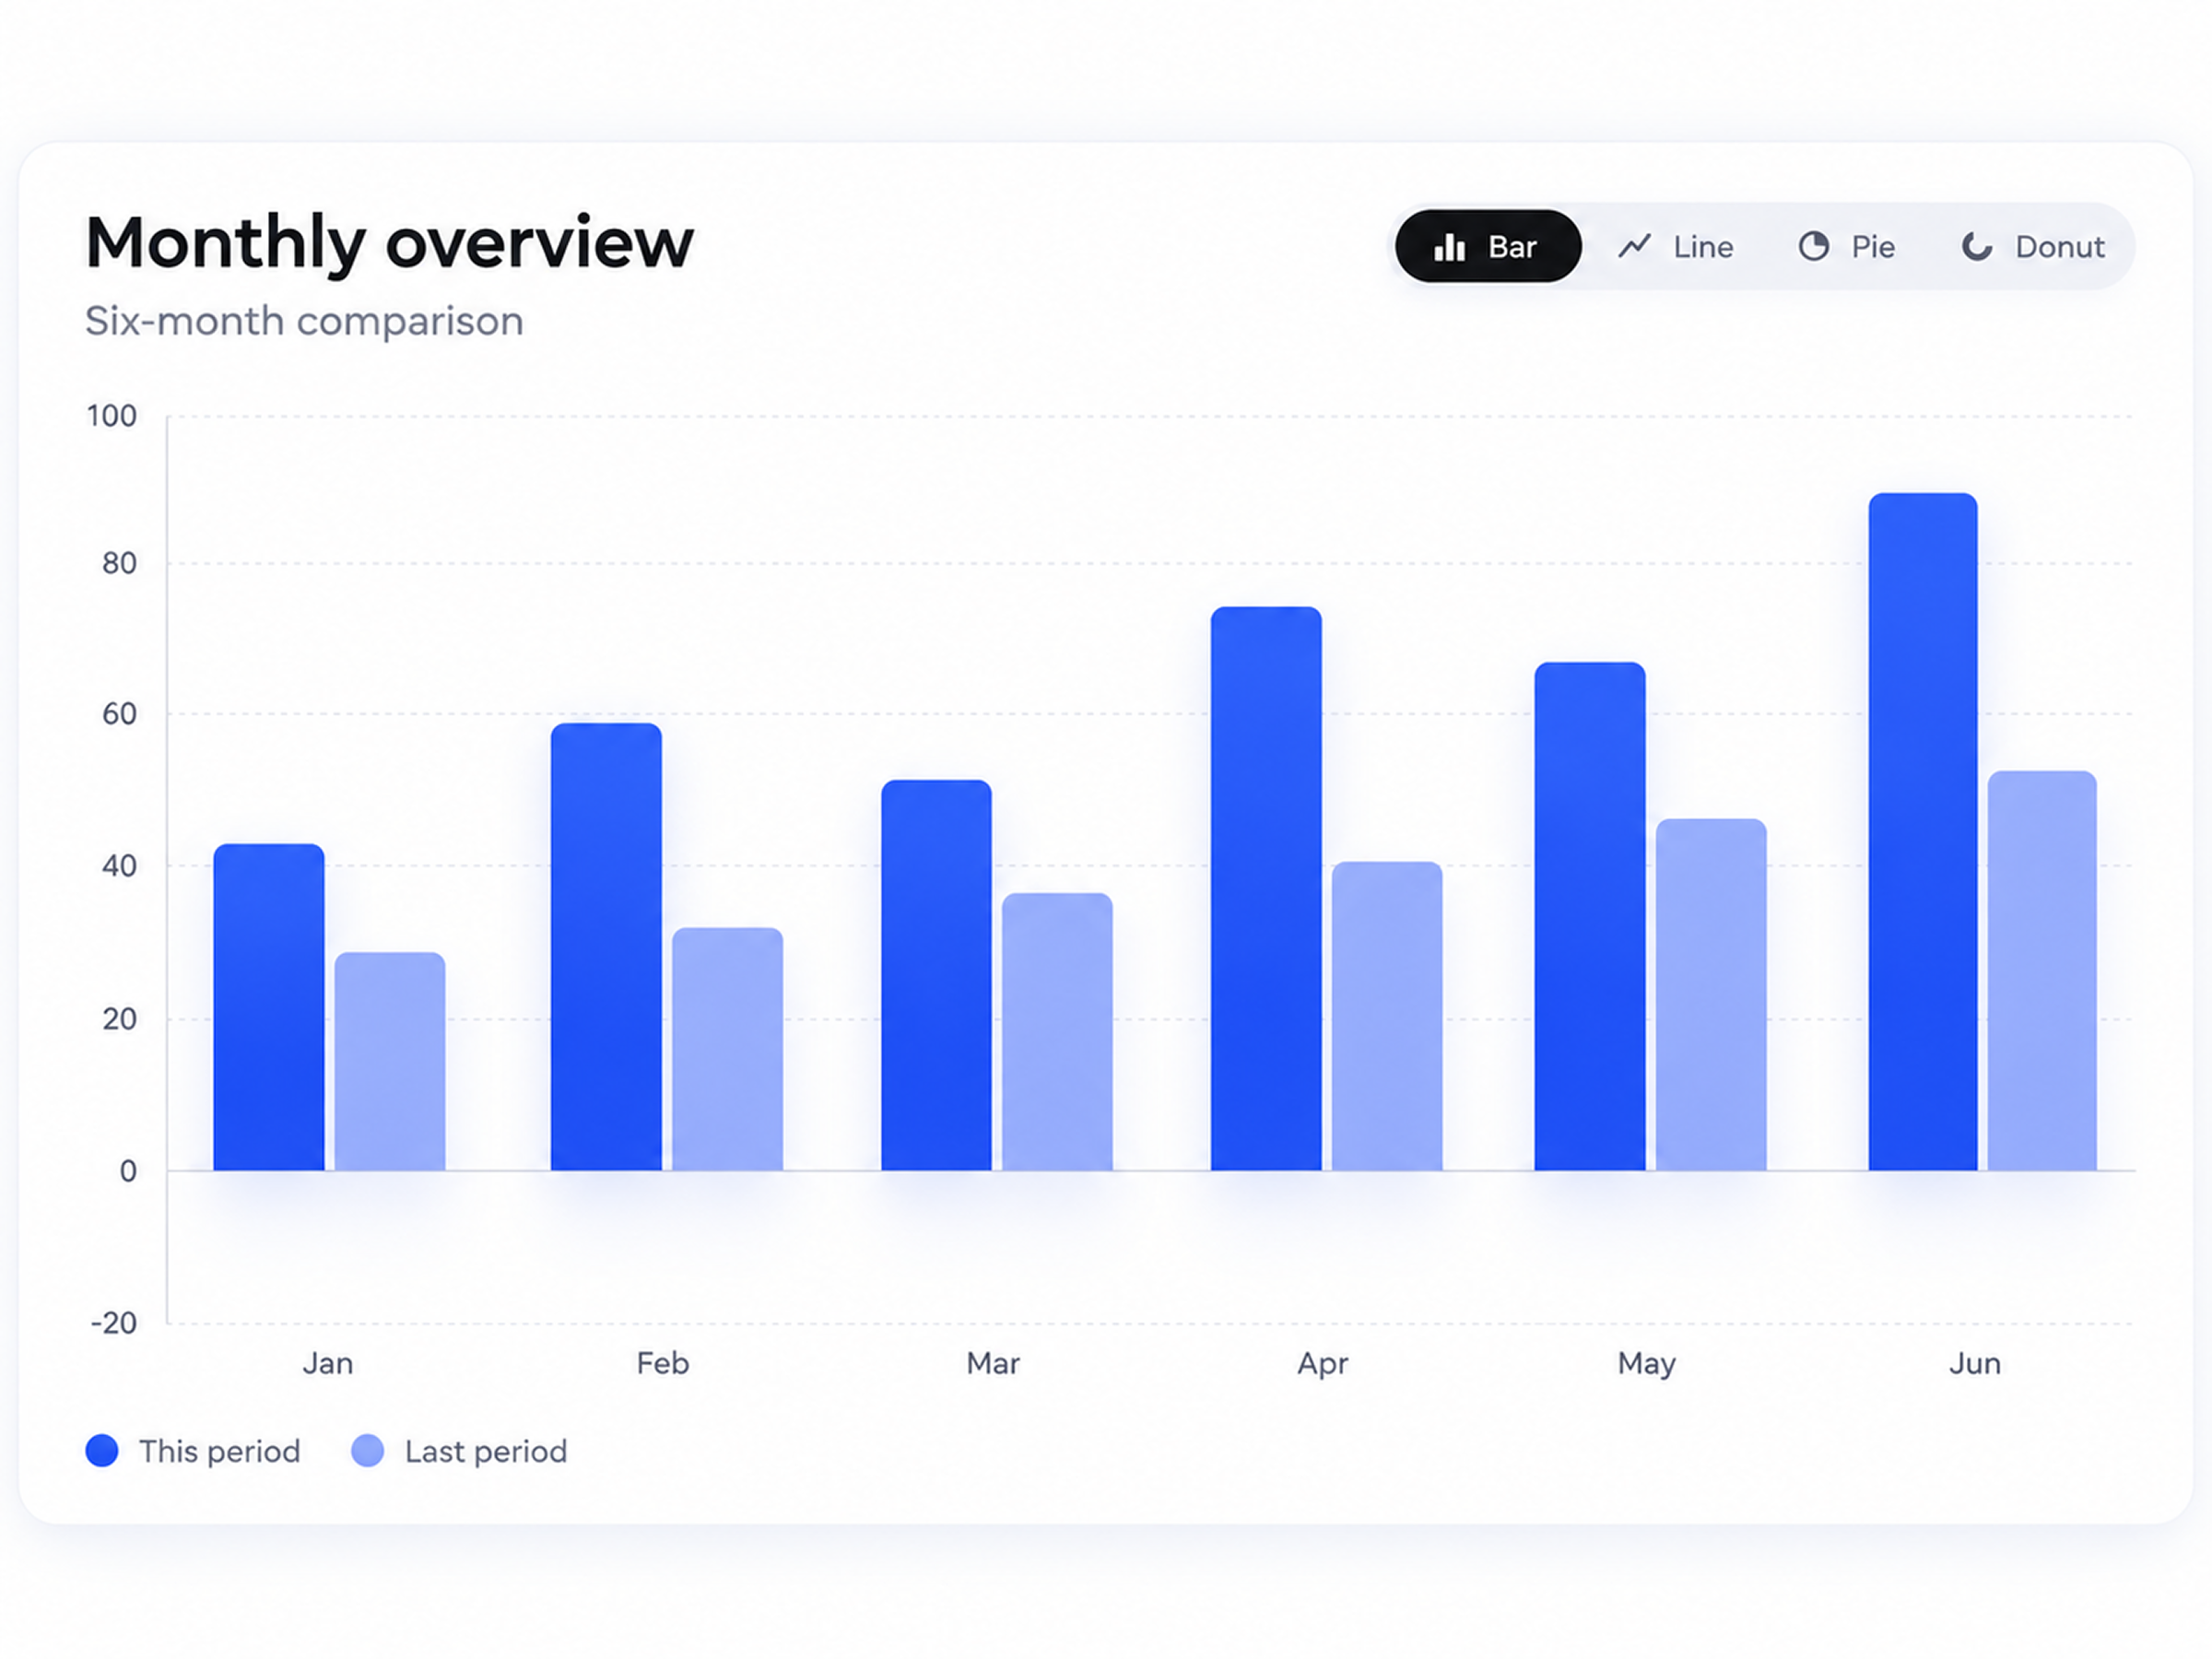Click the 100 y-axis value

pyautogui.click(x=111, y=416)
